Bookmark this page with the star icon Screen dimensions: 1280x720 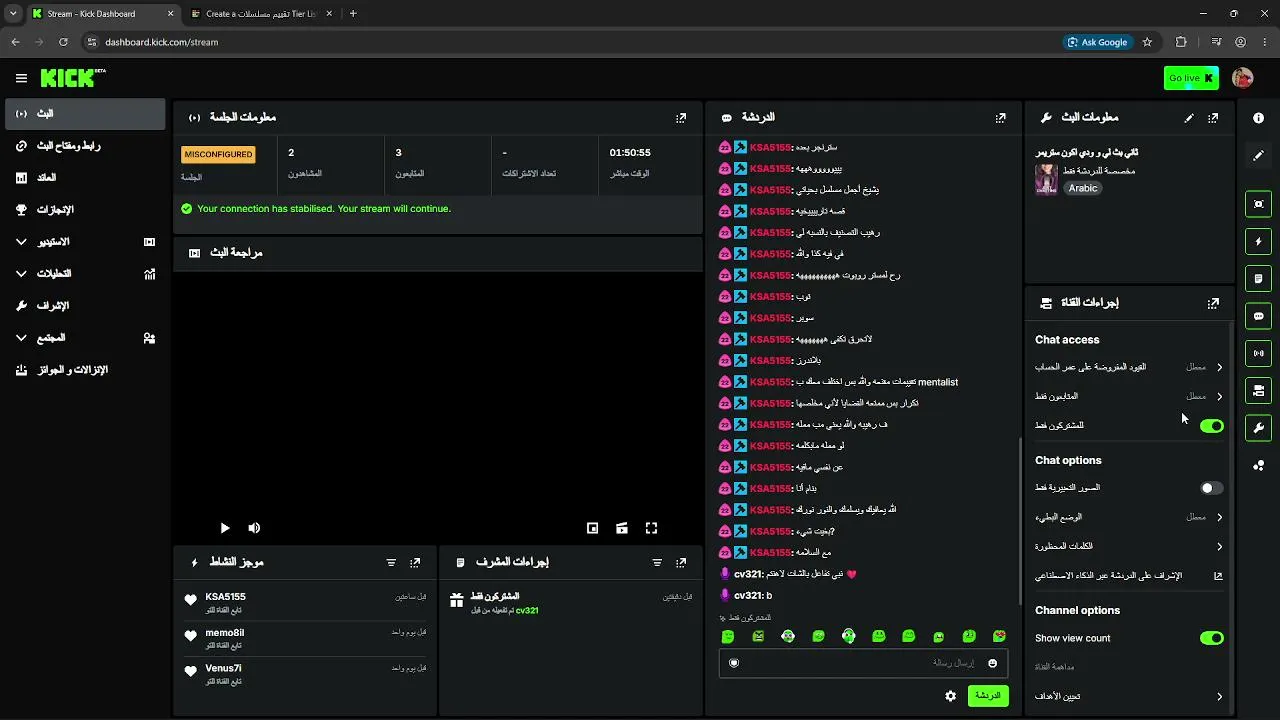1147,42
